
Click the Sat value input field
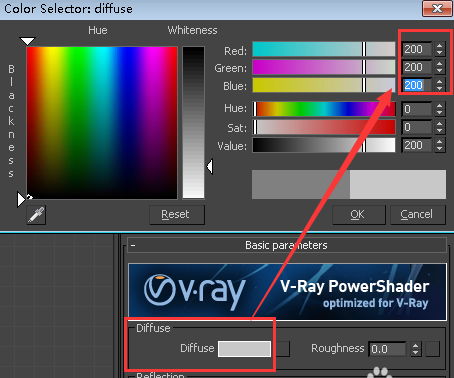point(416,127)
